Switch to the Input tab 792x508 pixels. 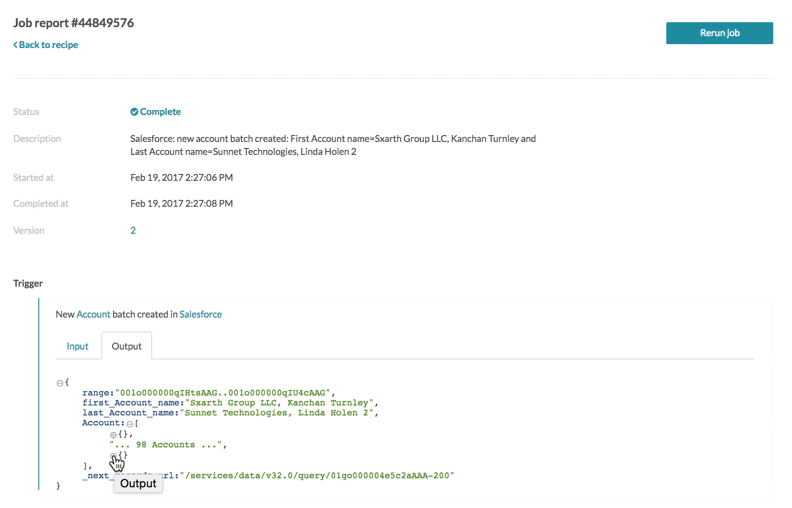click(77, 346)
